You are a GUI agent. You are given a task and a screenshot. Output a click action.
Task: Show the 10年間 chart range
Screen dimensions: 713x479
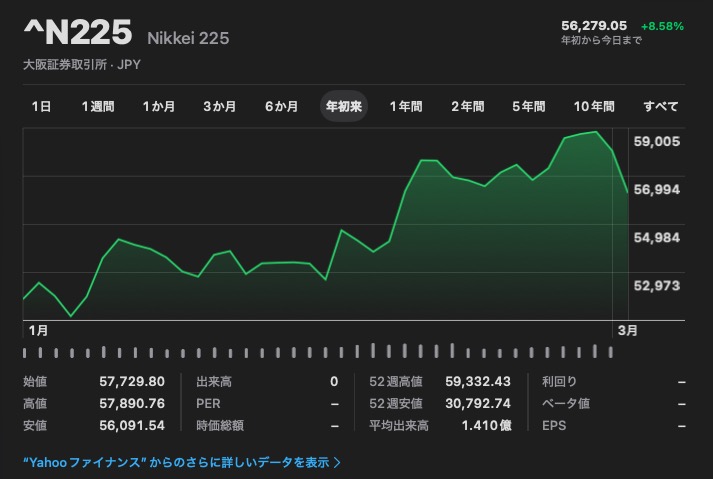pyautogui.click(x=594, y=106)
